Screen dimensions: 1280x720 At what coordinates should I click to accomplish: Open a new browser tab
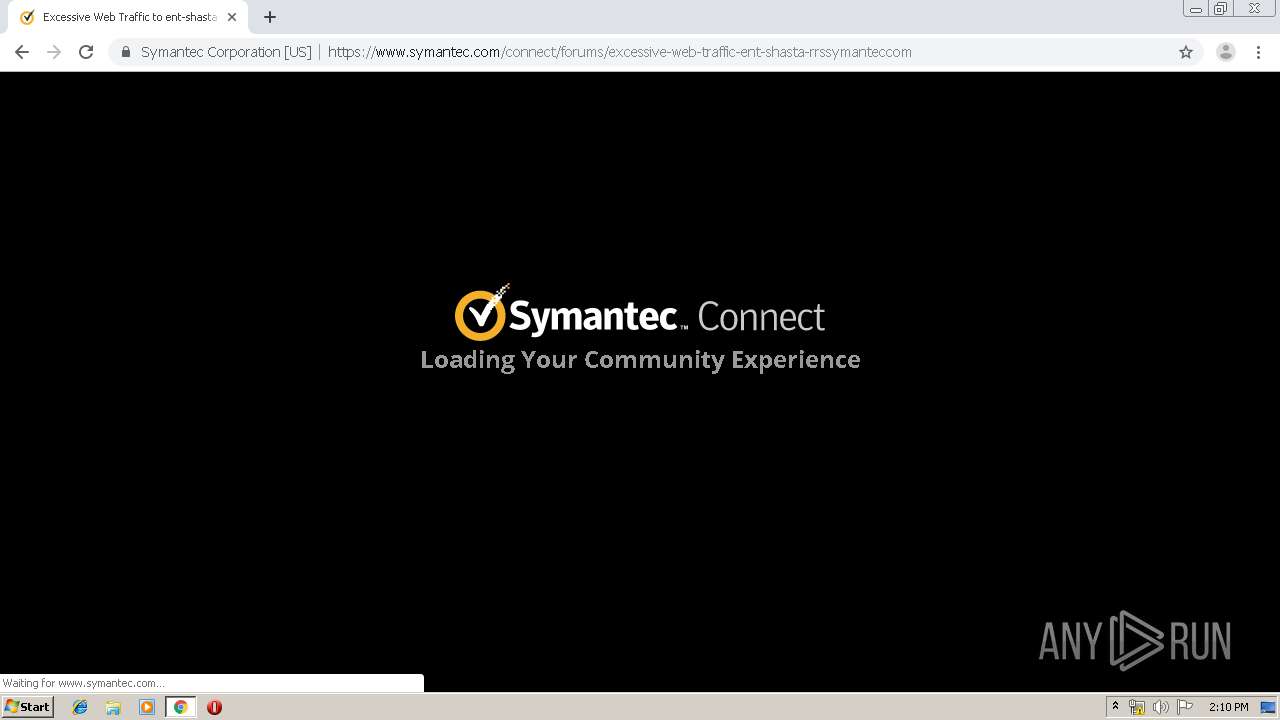(x=270, y=17)
